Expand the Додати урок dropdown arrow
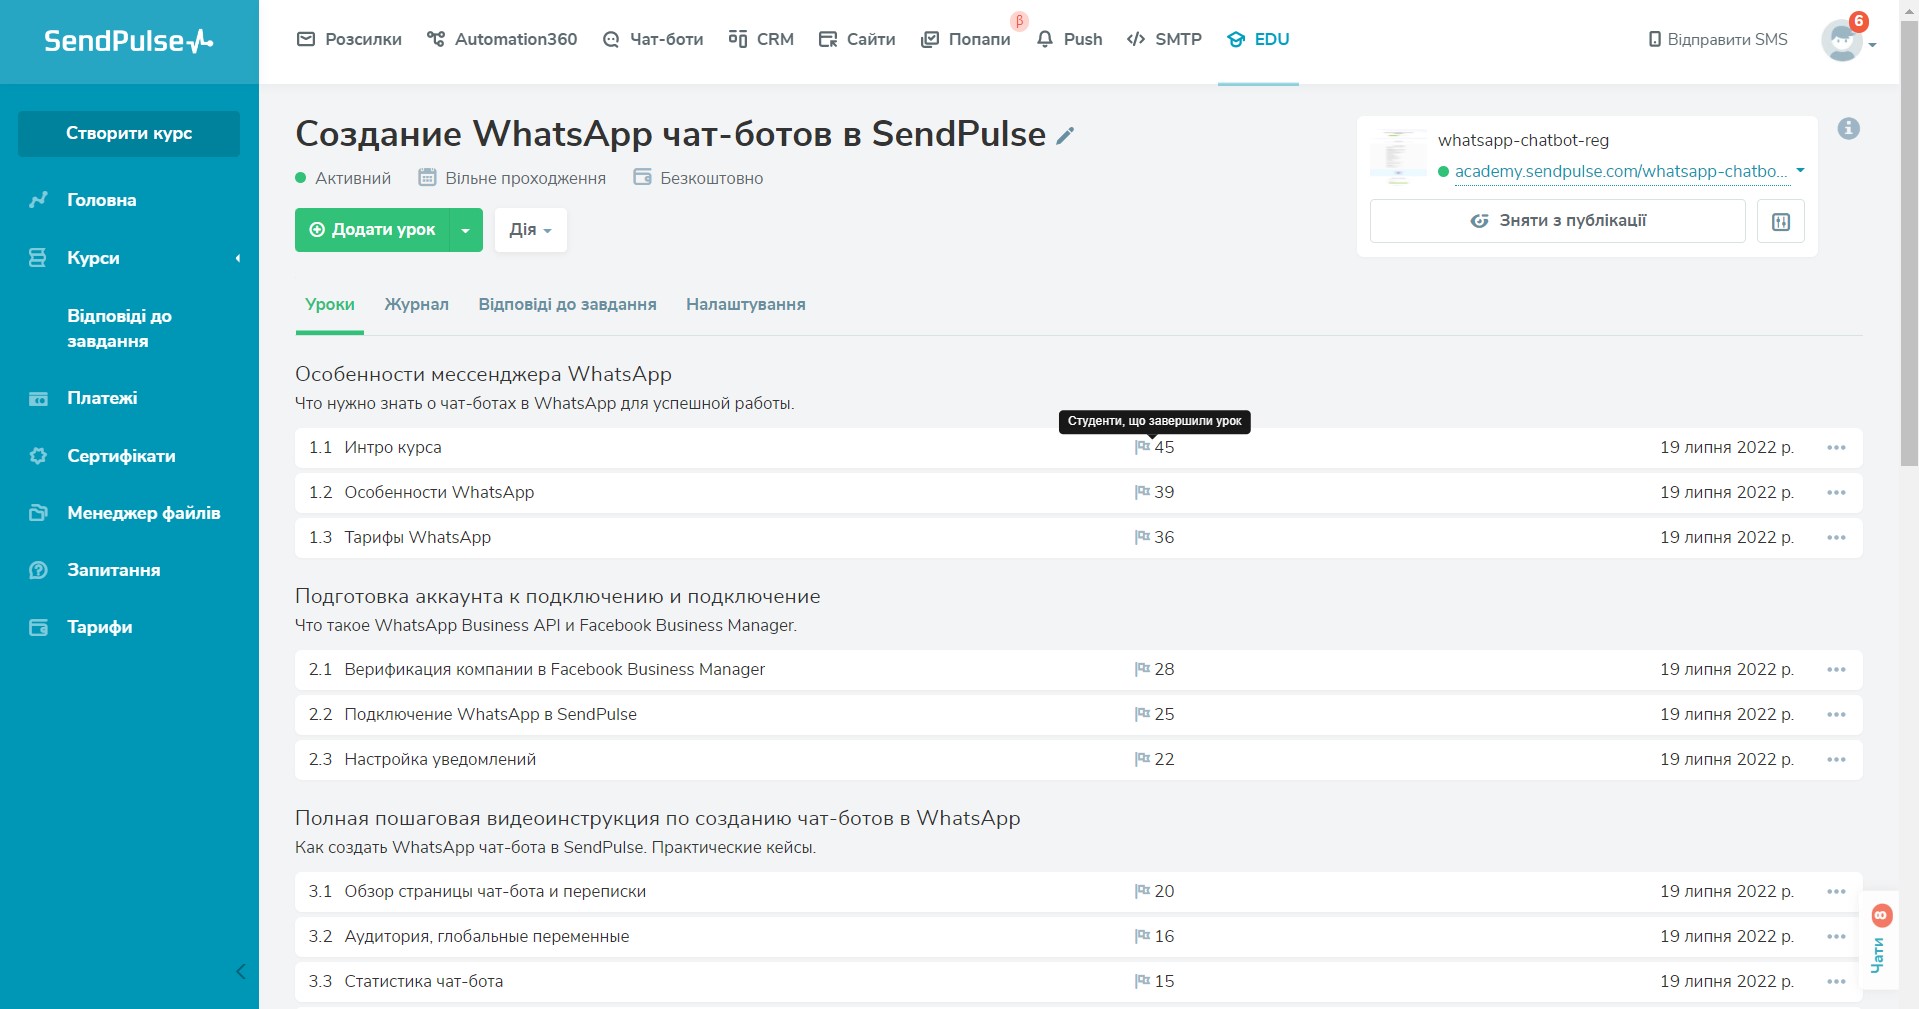 click(465, 230)
